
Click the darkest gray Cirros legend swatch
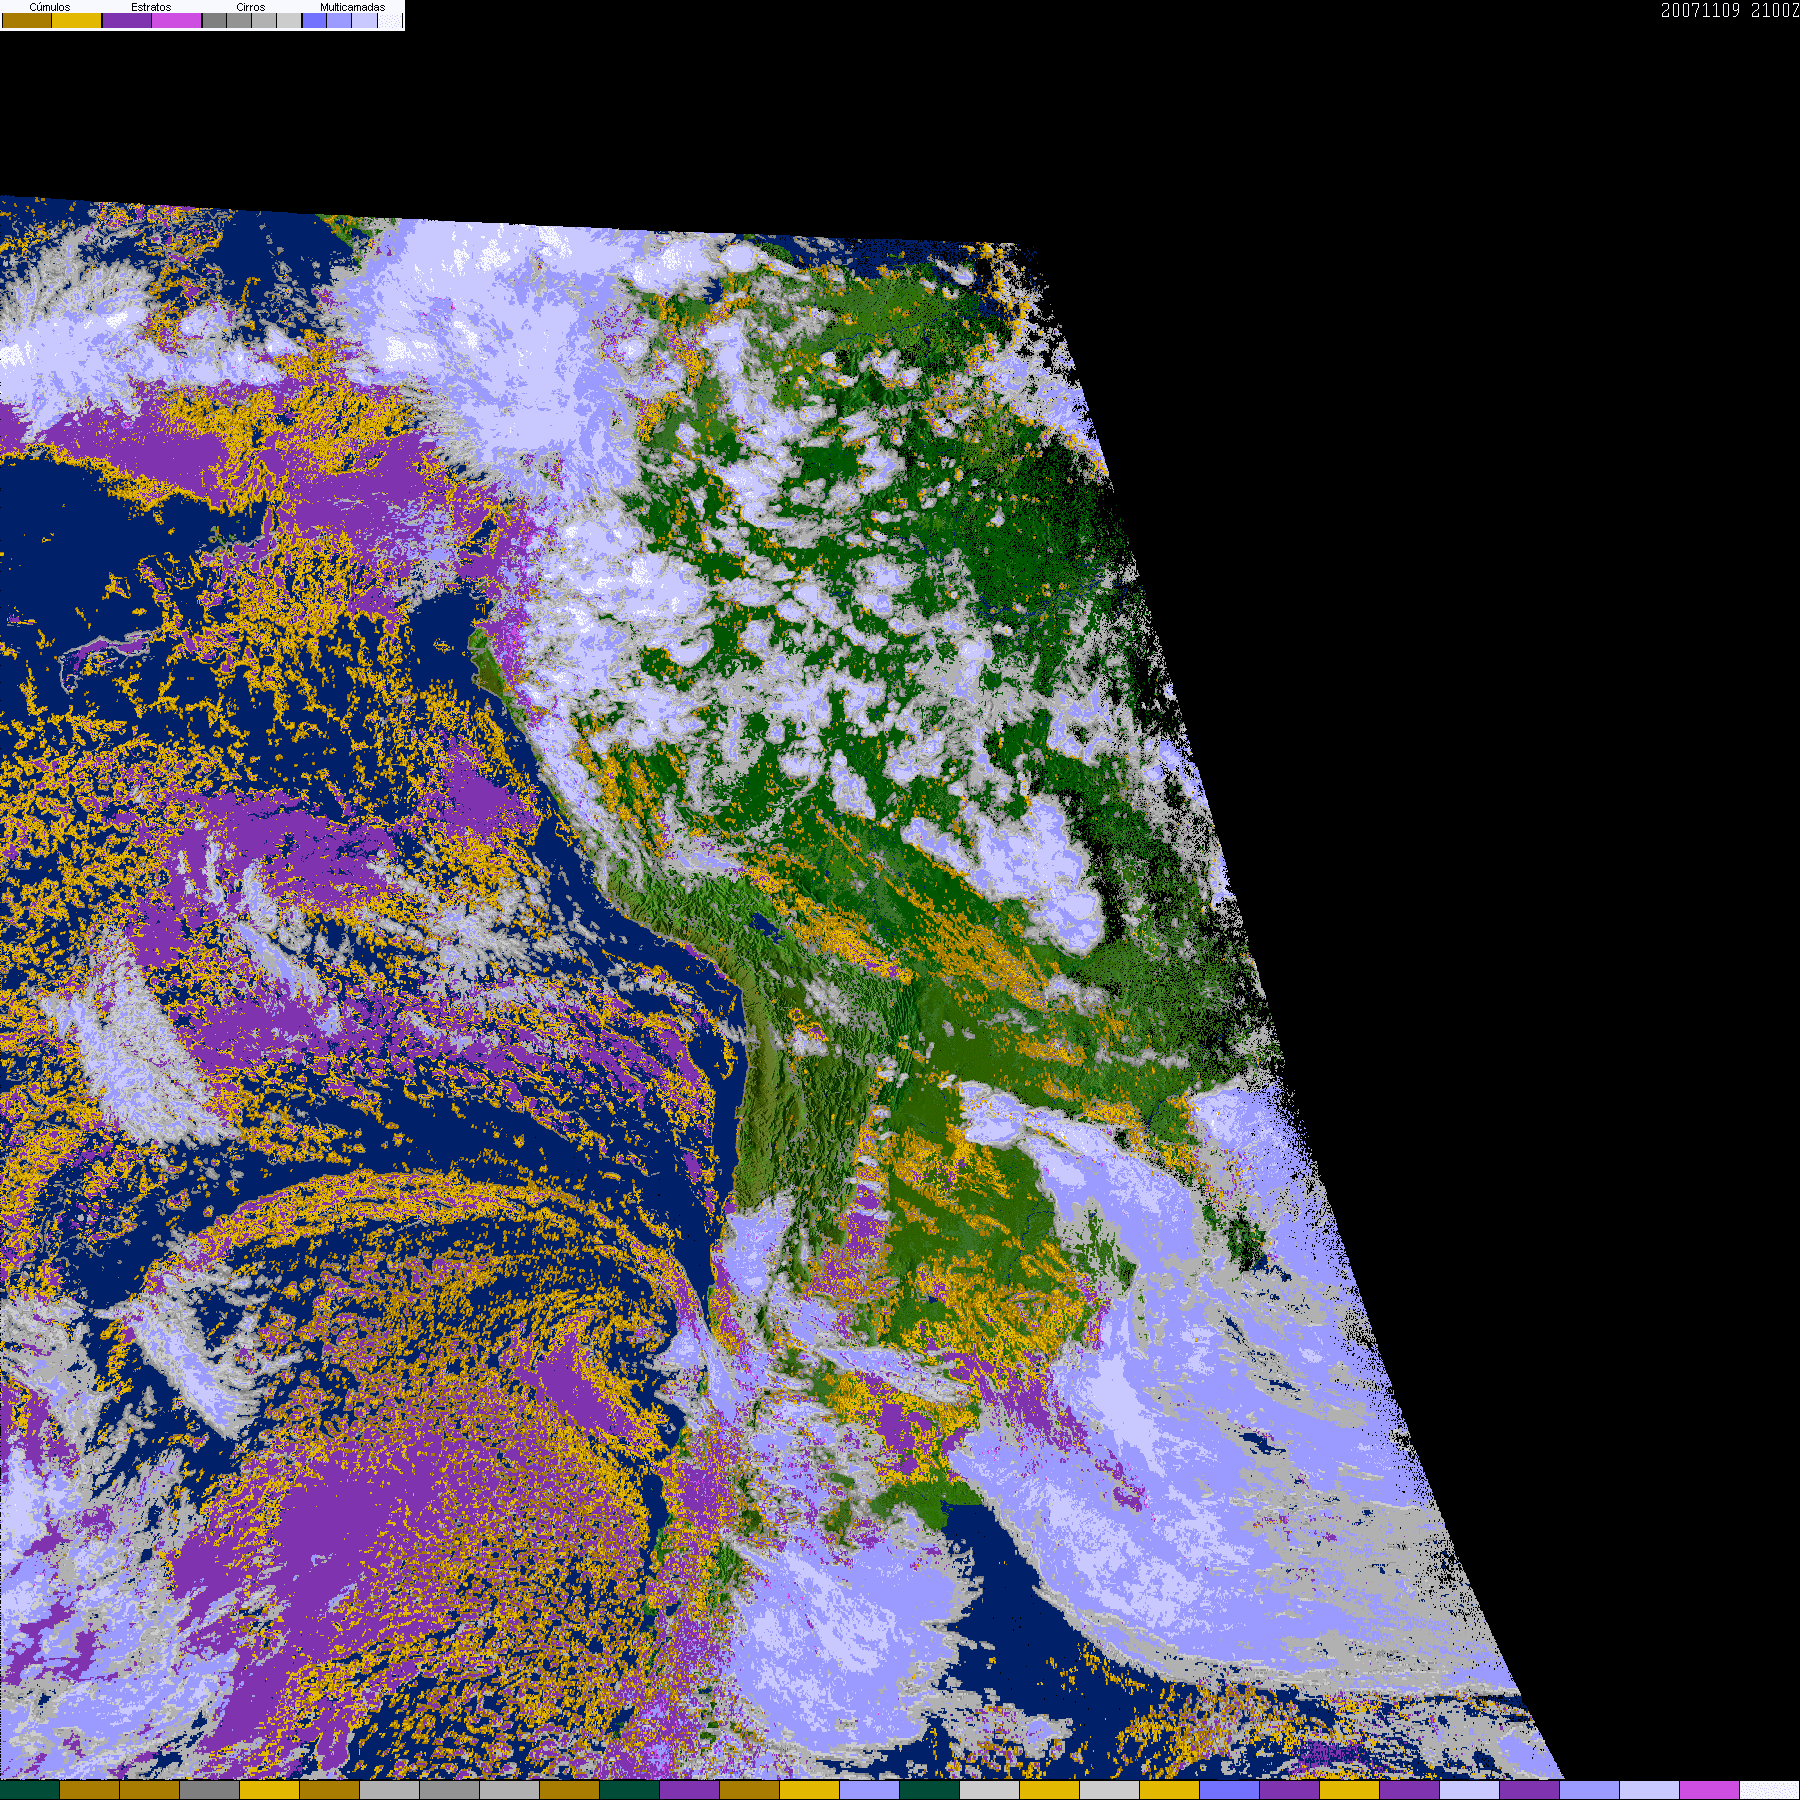coord(214,20)
